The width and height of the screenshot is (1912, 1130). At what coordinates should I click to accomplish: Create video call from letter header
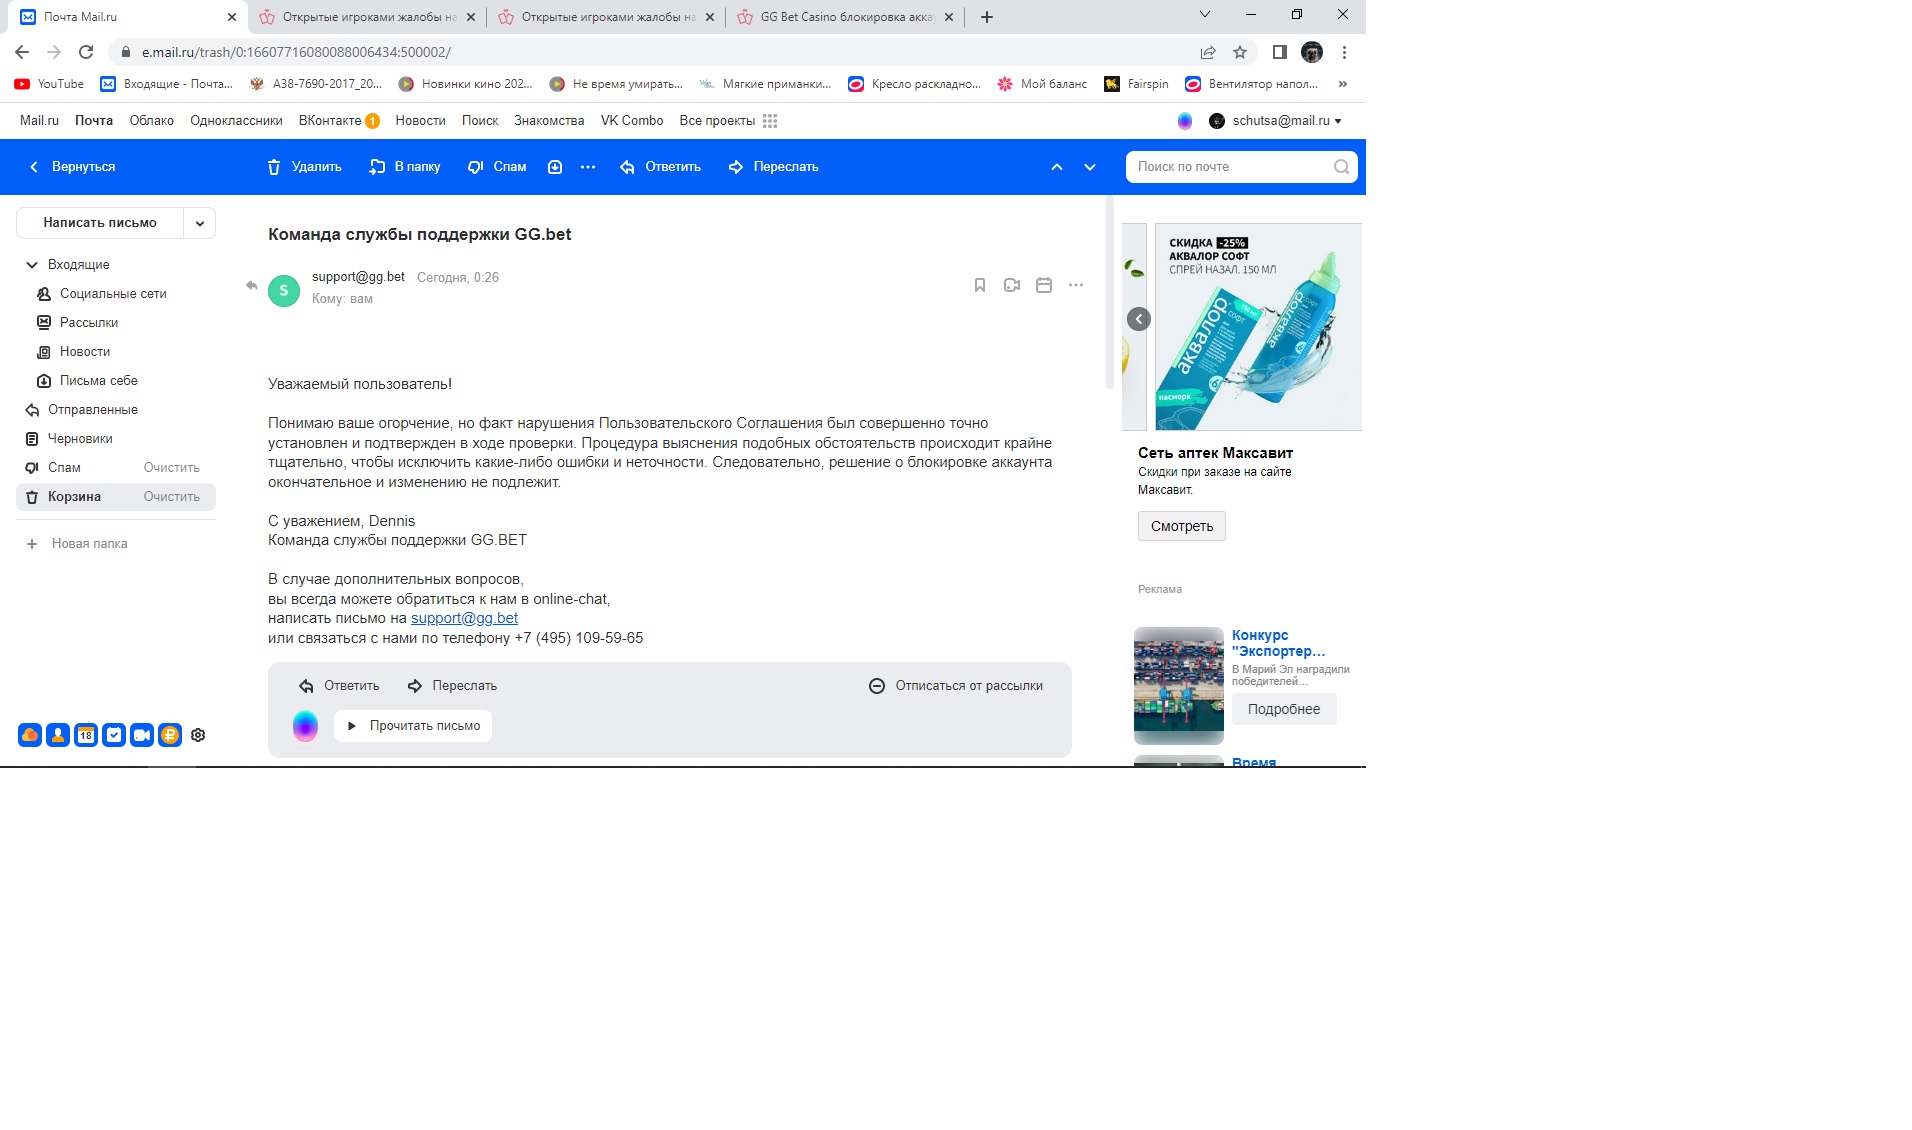[x=1012, y=285]
